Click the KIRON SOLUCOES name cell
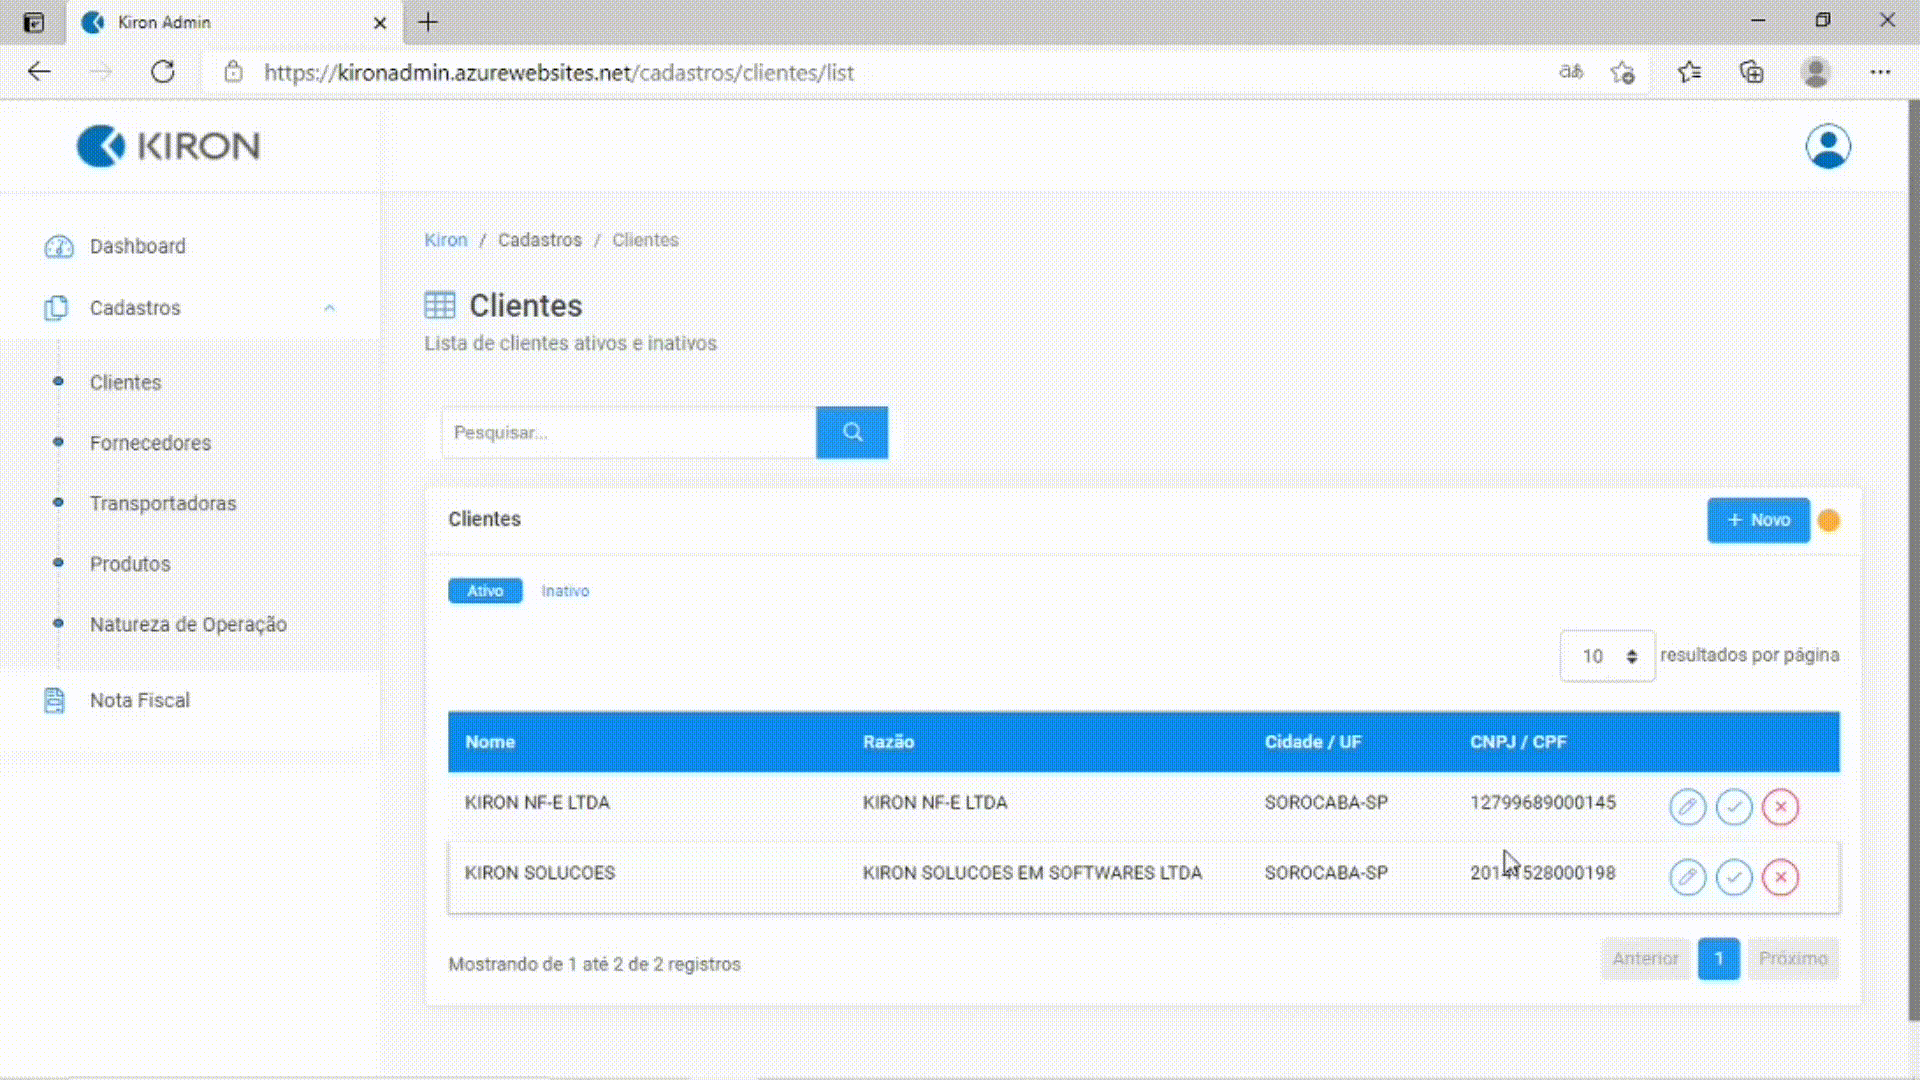This screenshot has height=1080, width=1920. [539, 873]
